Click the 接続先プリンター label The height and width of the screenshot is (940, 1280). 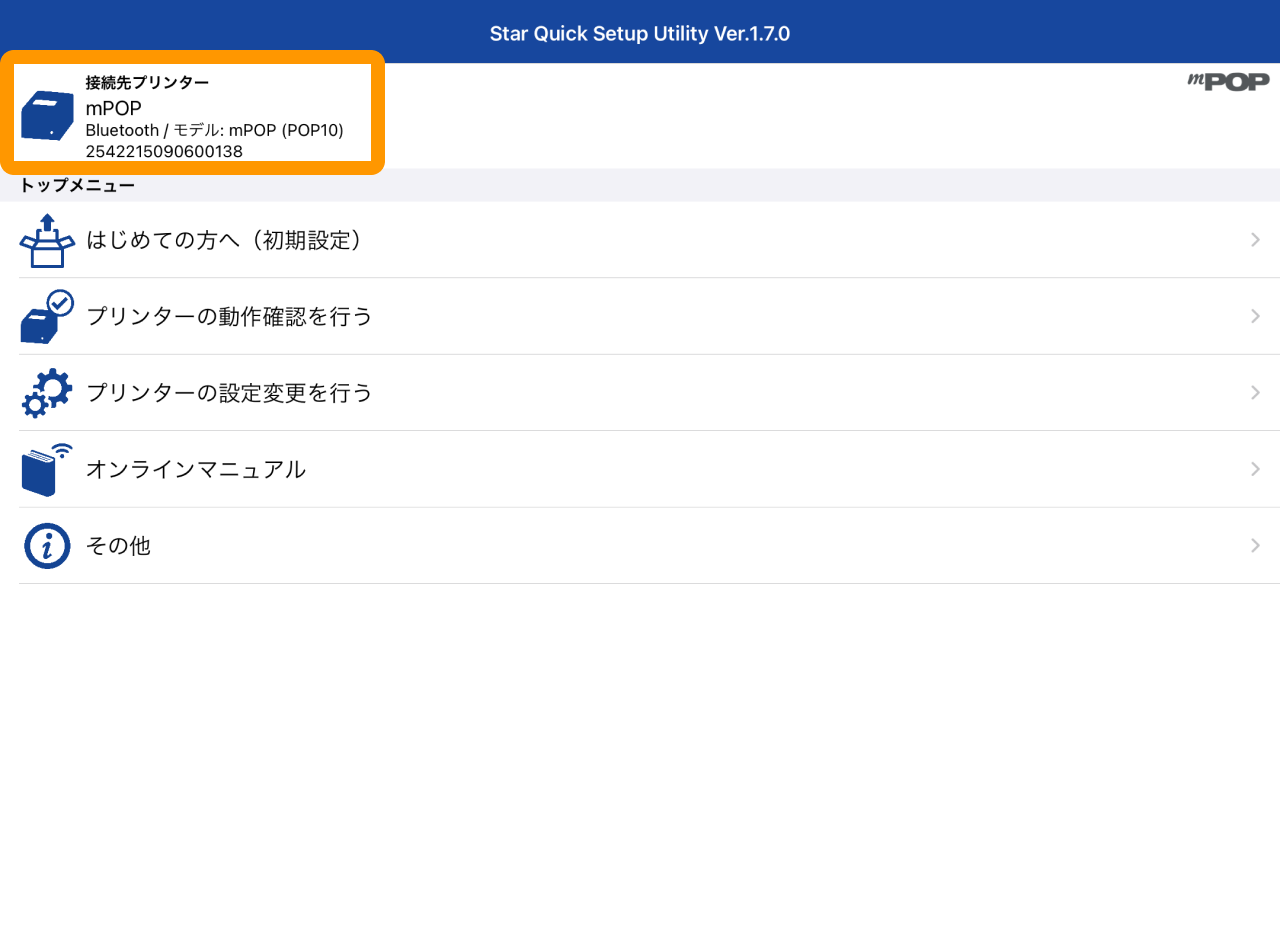[147, 83]
